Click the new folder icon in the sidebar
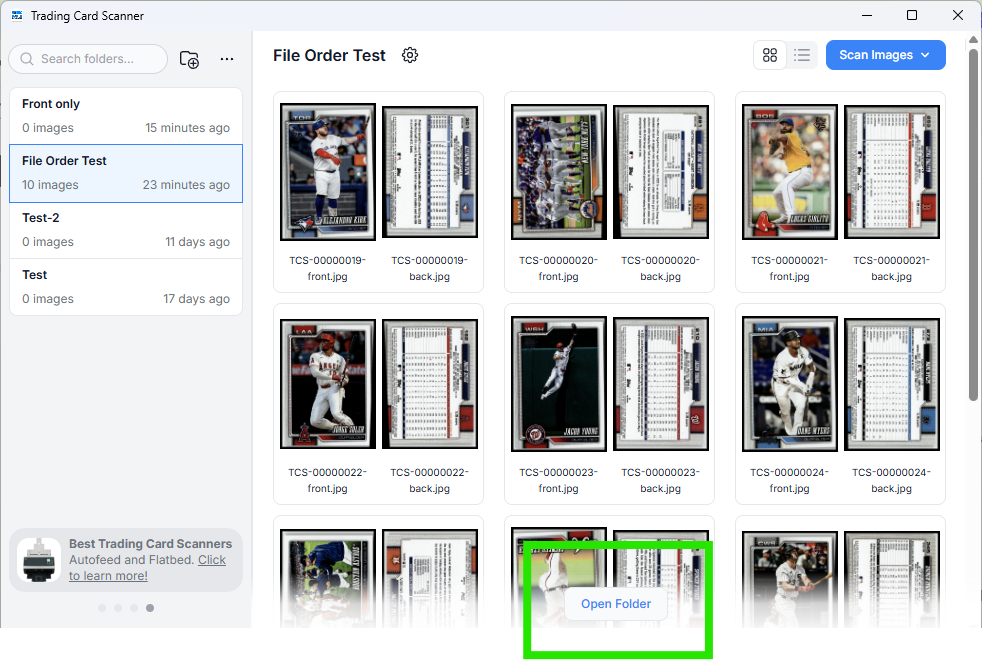The height and width of the screenshot is (660, 982). pos(189,59)
